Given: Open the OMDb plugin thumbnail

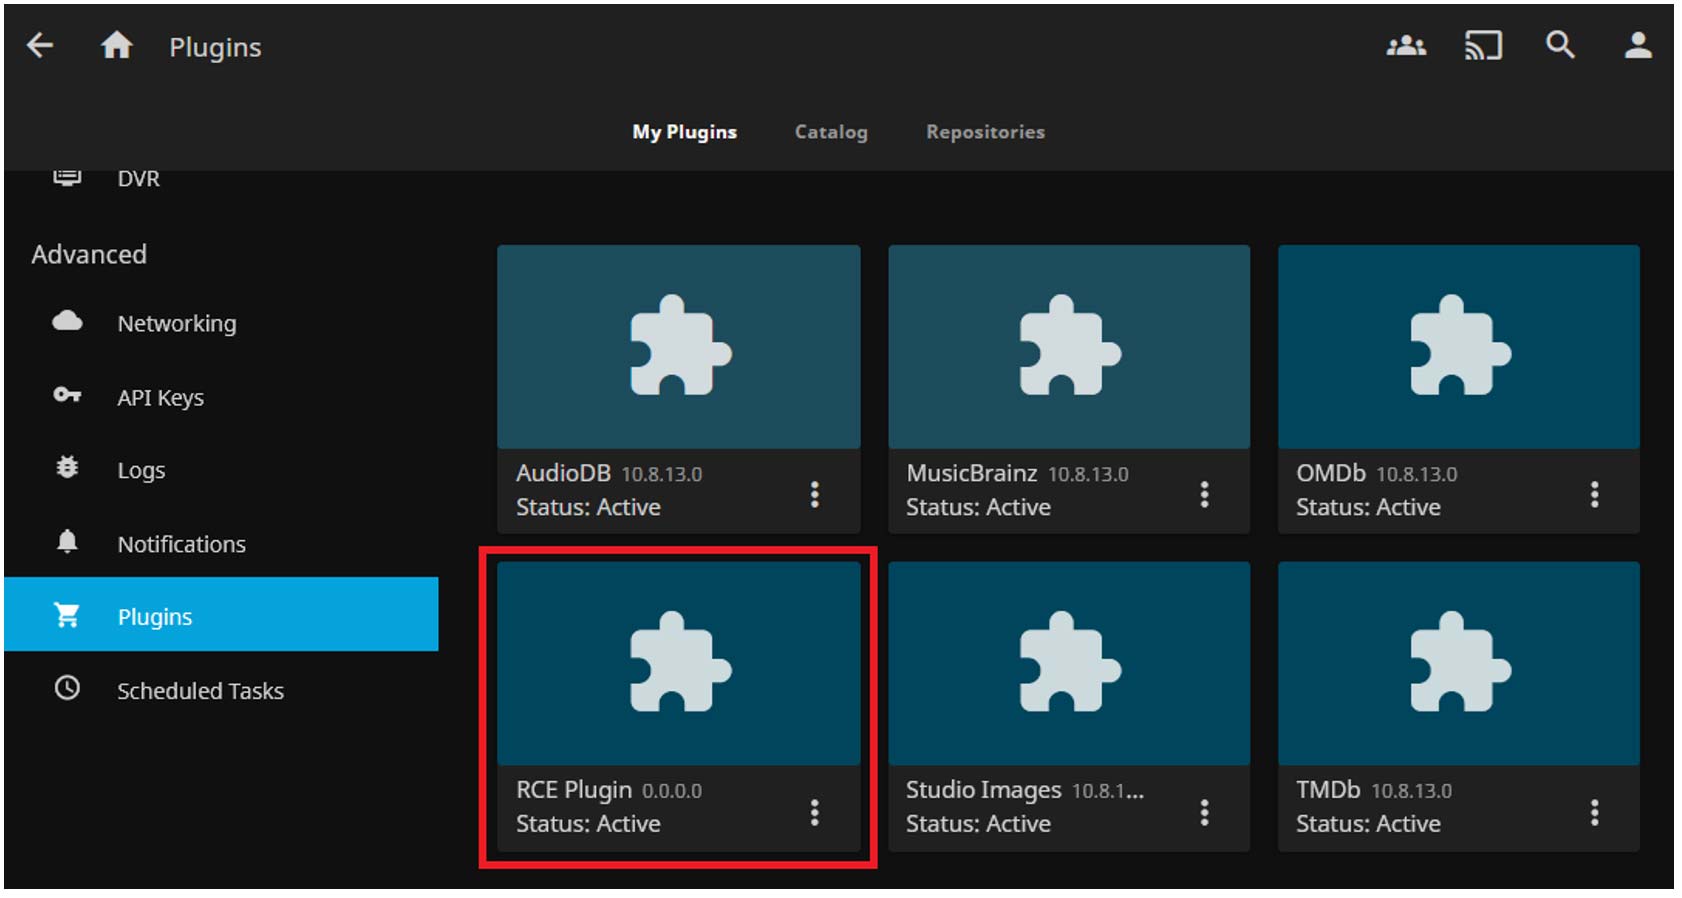Looking at the screenshot, I should coord(1459,347).
